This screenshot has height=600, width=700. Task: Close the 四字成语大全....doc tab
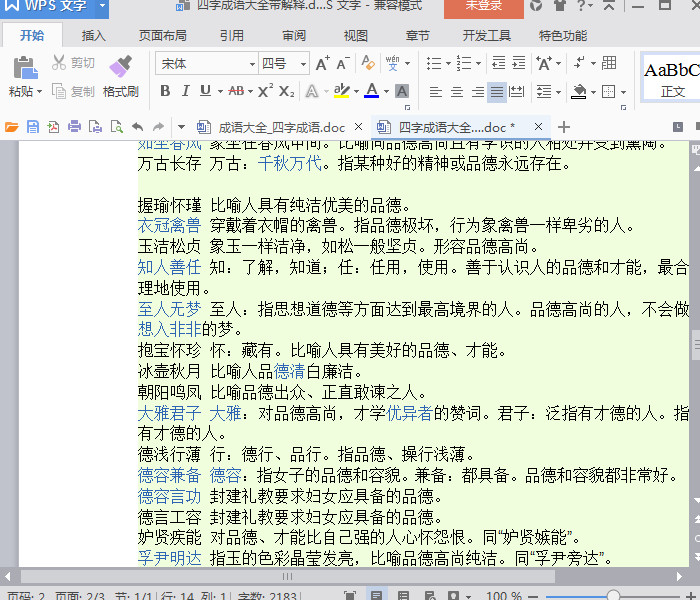(x=538, y=127)
